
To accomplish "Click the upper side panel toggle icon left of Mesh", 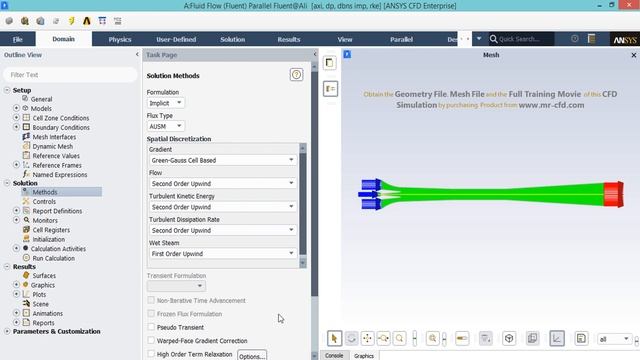I will [330, 63].
